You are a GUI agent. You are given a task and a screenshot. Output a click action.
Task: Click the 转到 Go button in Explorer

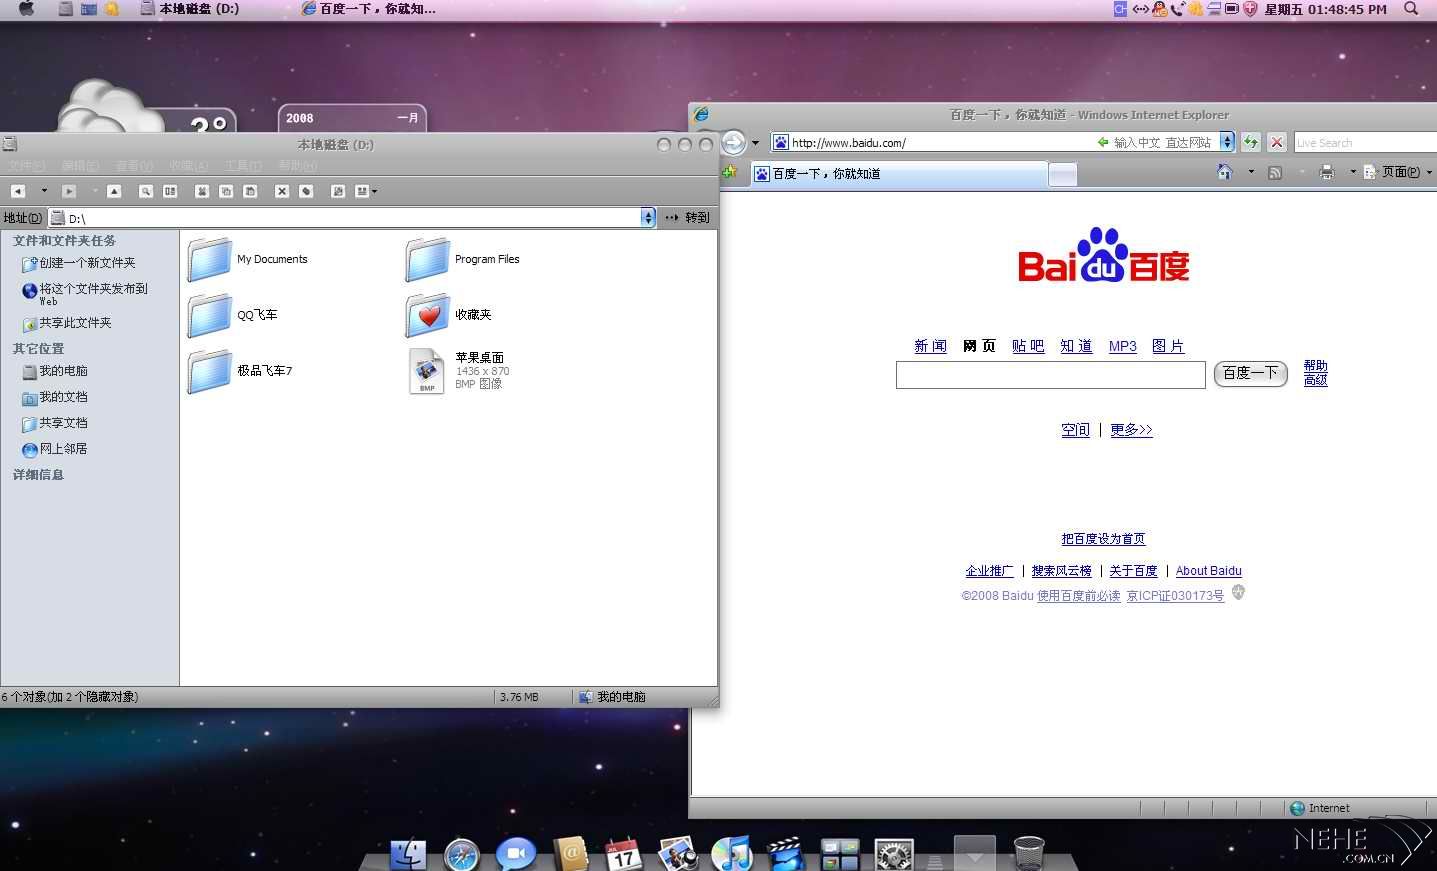(x=687, y=217)
